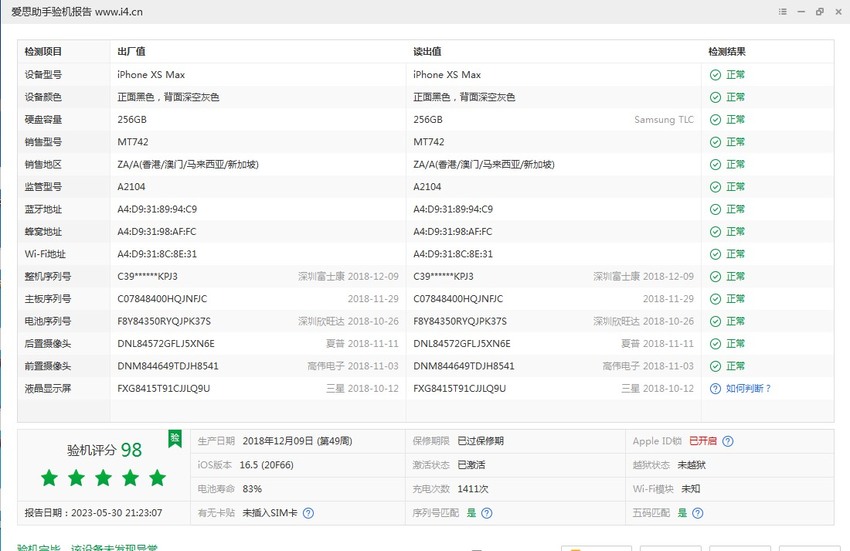The height and width of the screenshot is (551, 850).
Task: Select factory LCD serial FXG8415T91CJJLQ9U
Action: click(x=164, y=389)
